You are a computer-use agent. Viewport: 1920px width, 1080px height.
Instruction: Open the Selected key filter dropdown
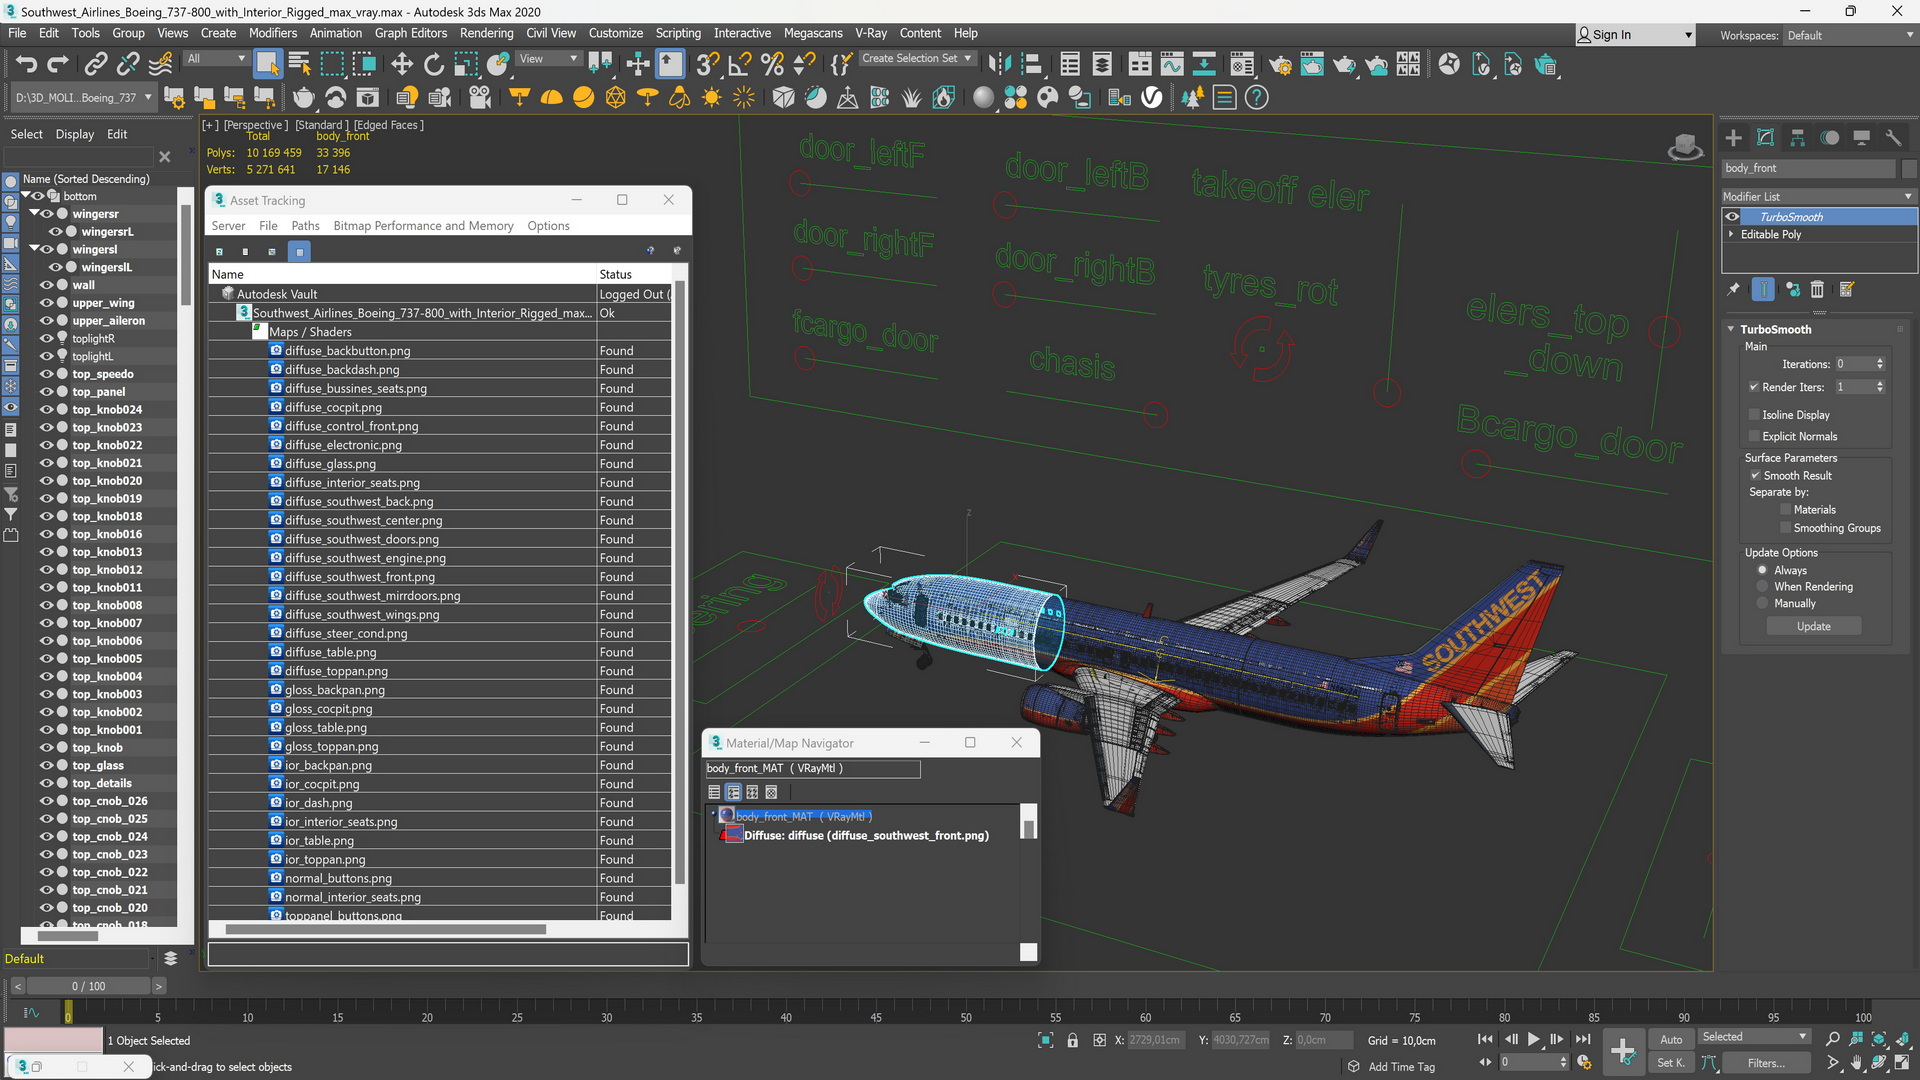pyautogui.click(x=1755, y=1037)
